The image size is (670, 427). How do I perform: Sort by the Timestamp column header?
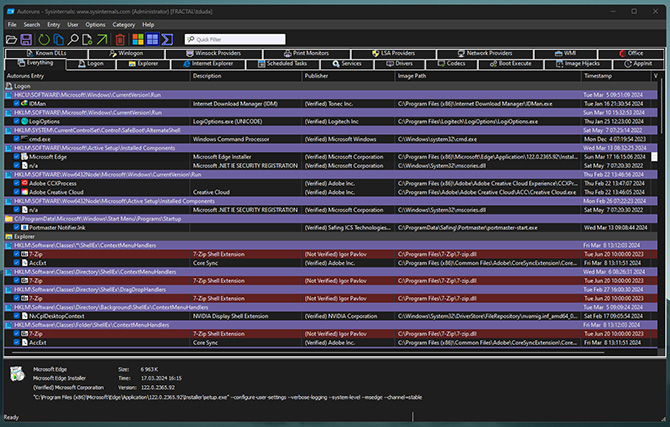tap(616, 76)
